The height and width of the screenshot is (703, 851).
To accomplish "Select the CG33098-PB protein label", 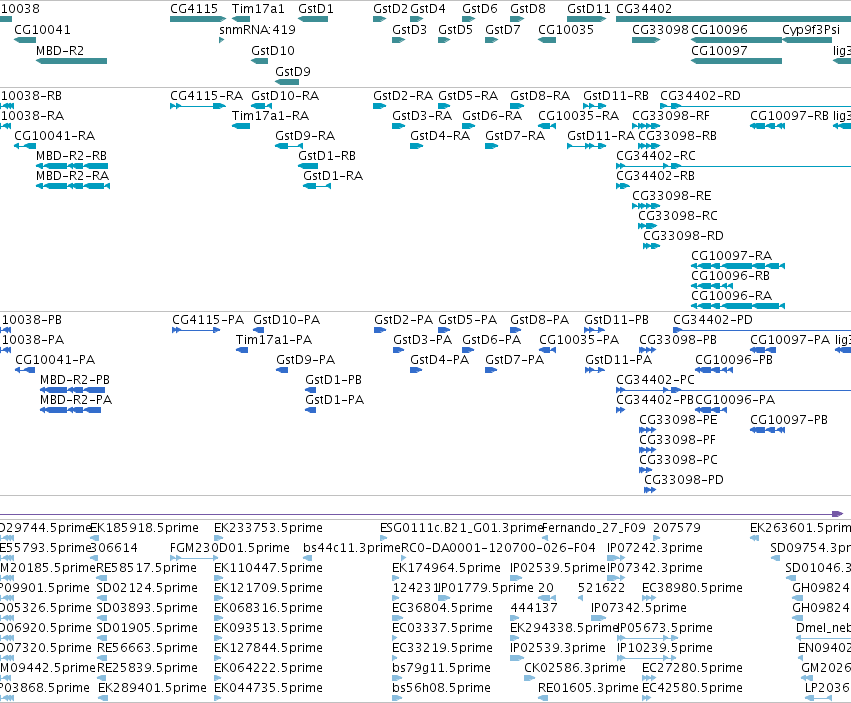I will 677,340.
